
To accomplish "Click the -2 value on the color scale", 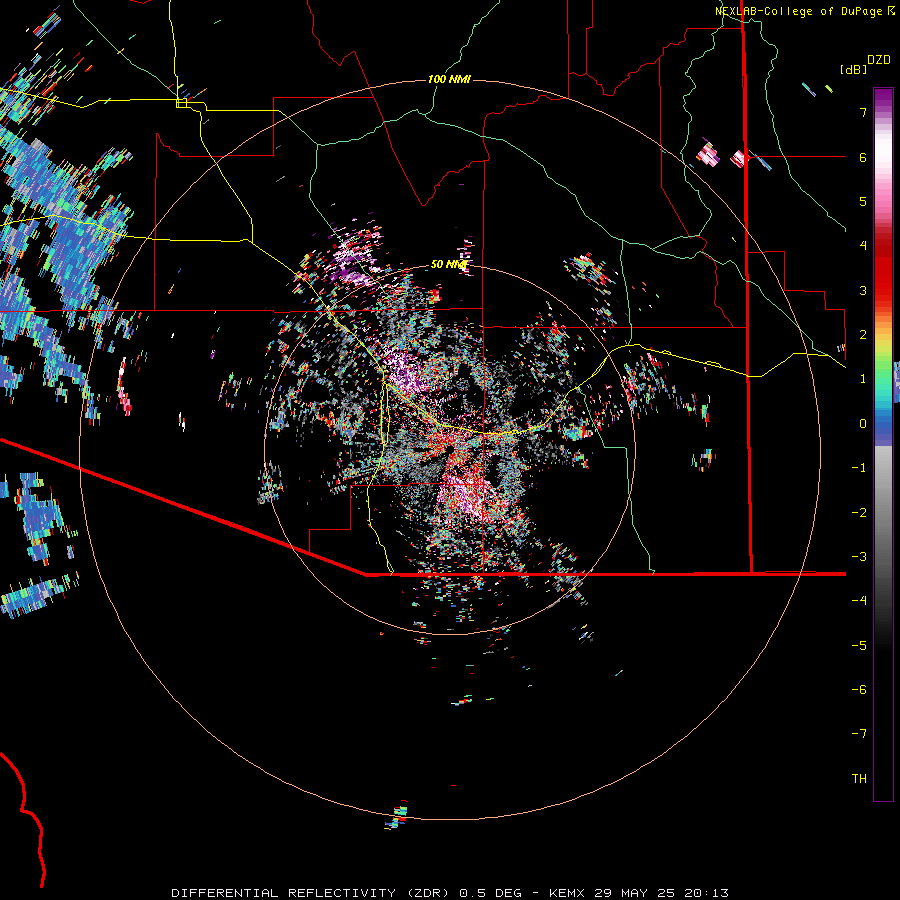I will pyautogui.click(x=859, y=513).
